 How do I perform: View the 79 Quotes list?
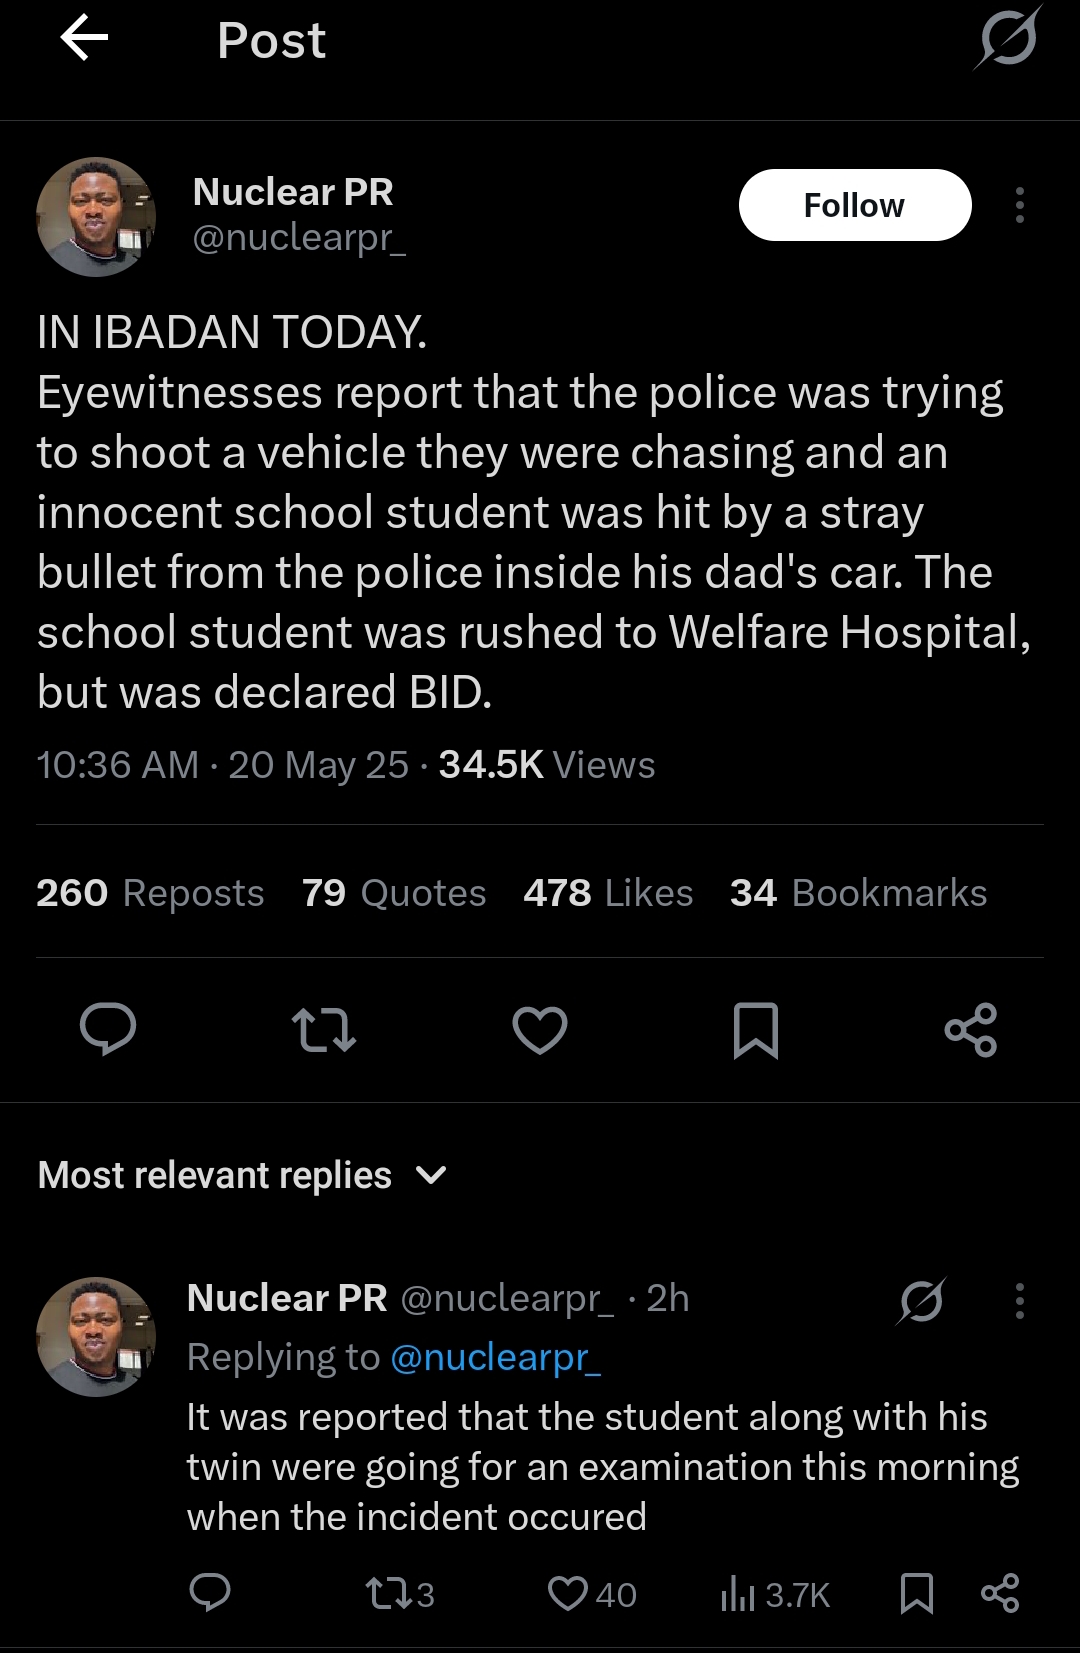(394, 893)
